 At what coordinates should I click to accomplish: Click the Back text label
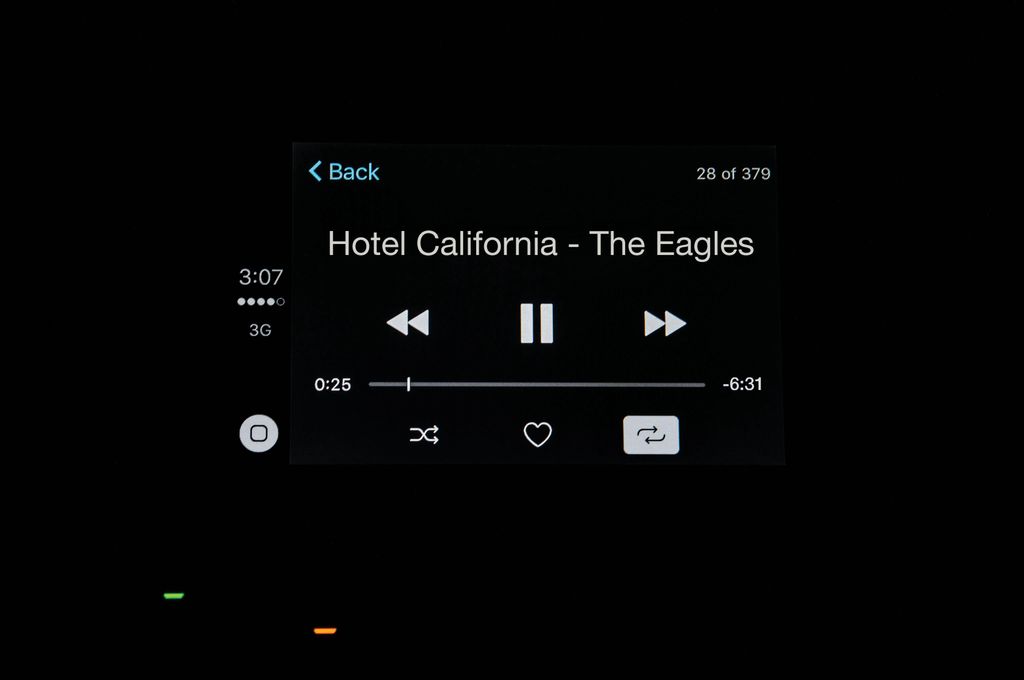point(353,172)
